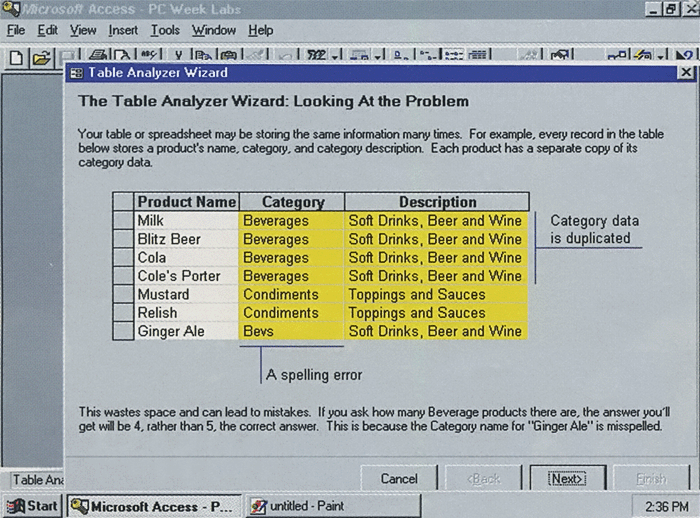The image size is (700, 518).
Task: Click the Paste toolbar icon
Action: click(x=229, y=58)
